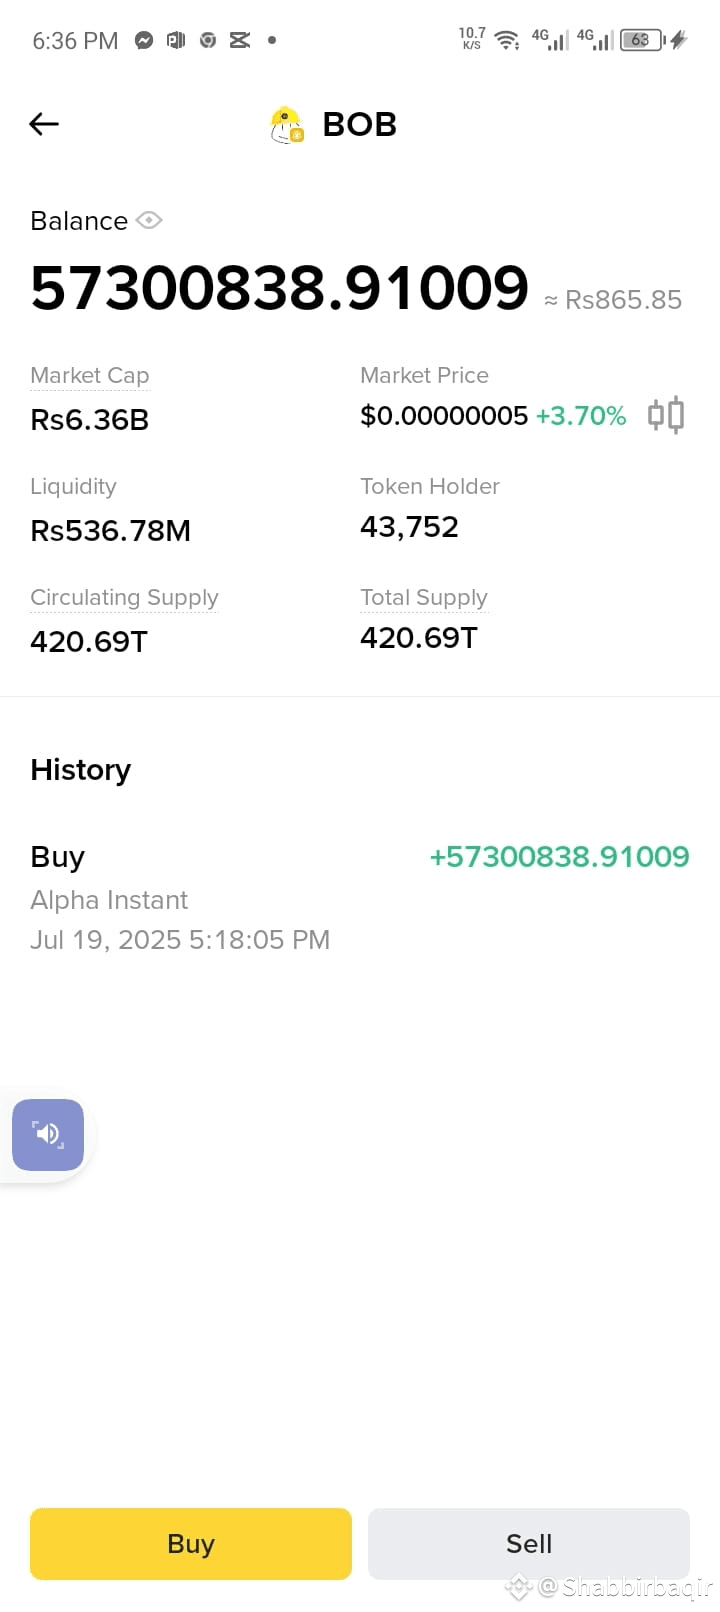Tap the floating speaker screen-reader icon

[x=48, y=1134]
